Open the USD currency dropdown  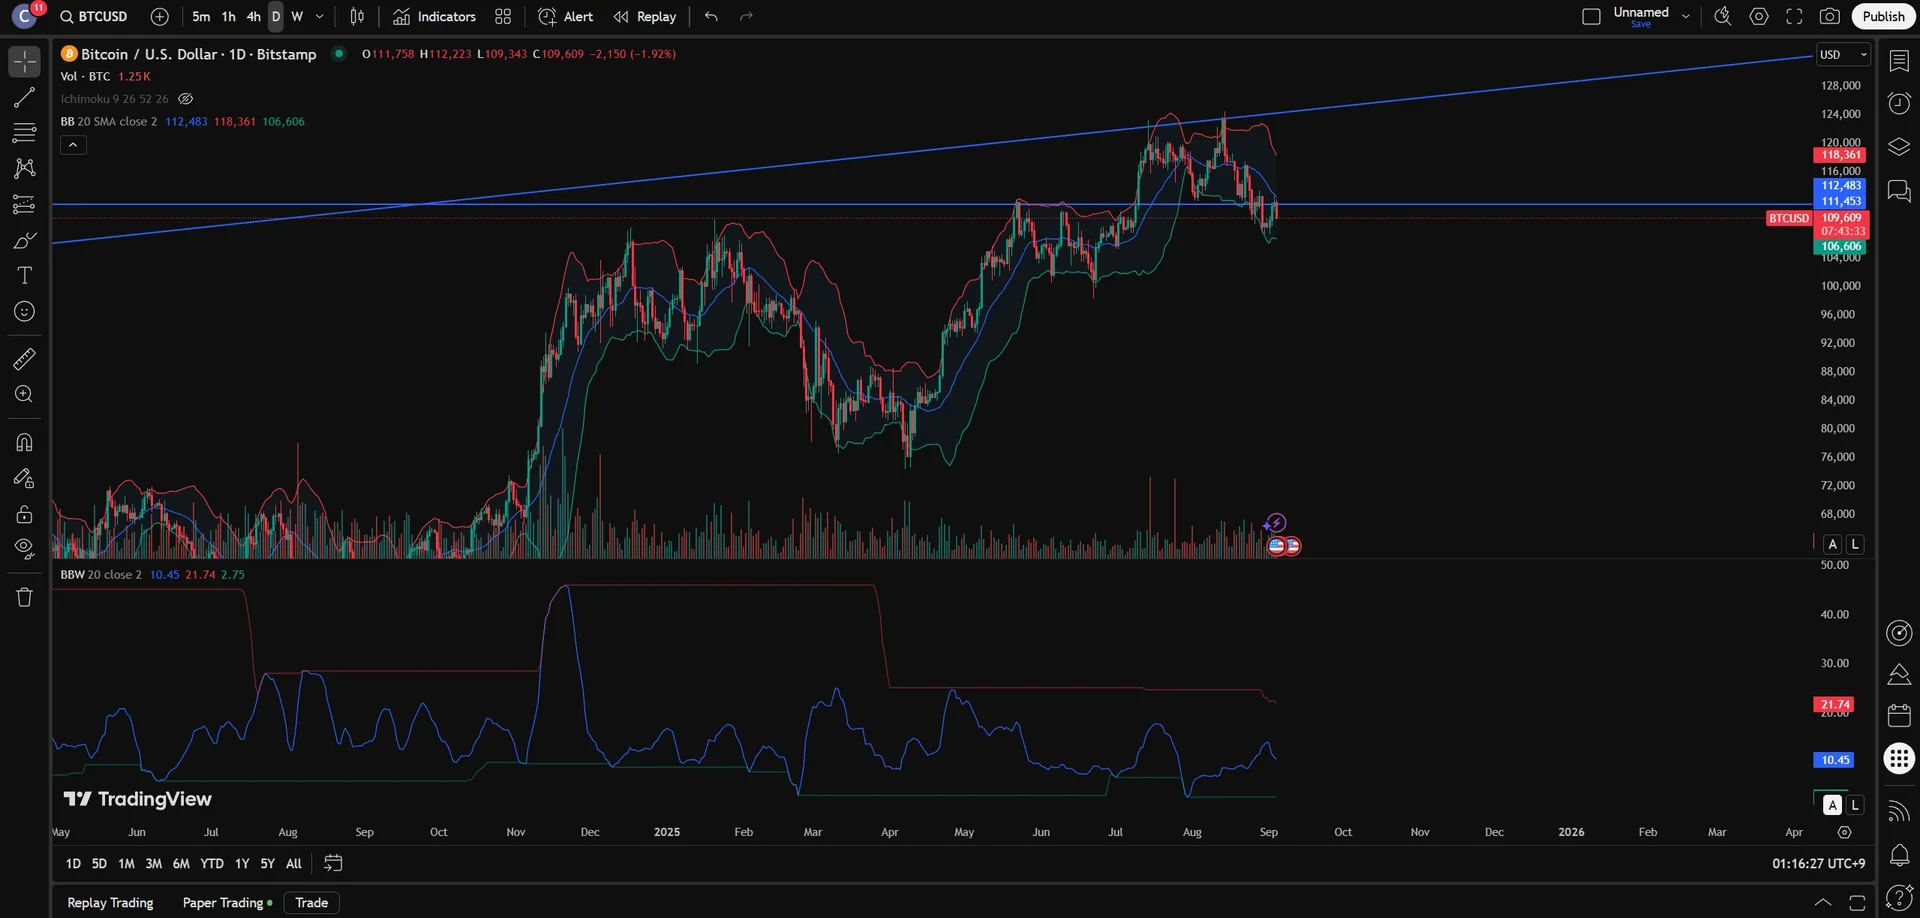point(1842,54)
